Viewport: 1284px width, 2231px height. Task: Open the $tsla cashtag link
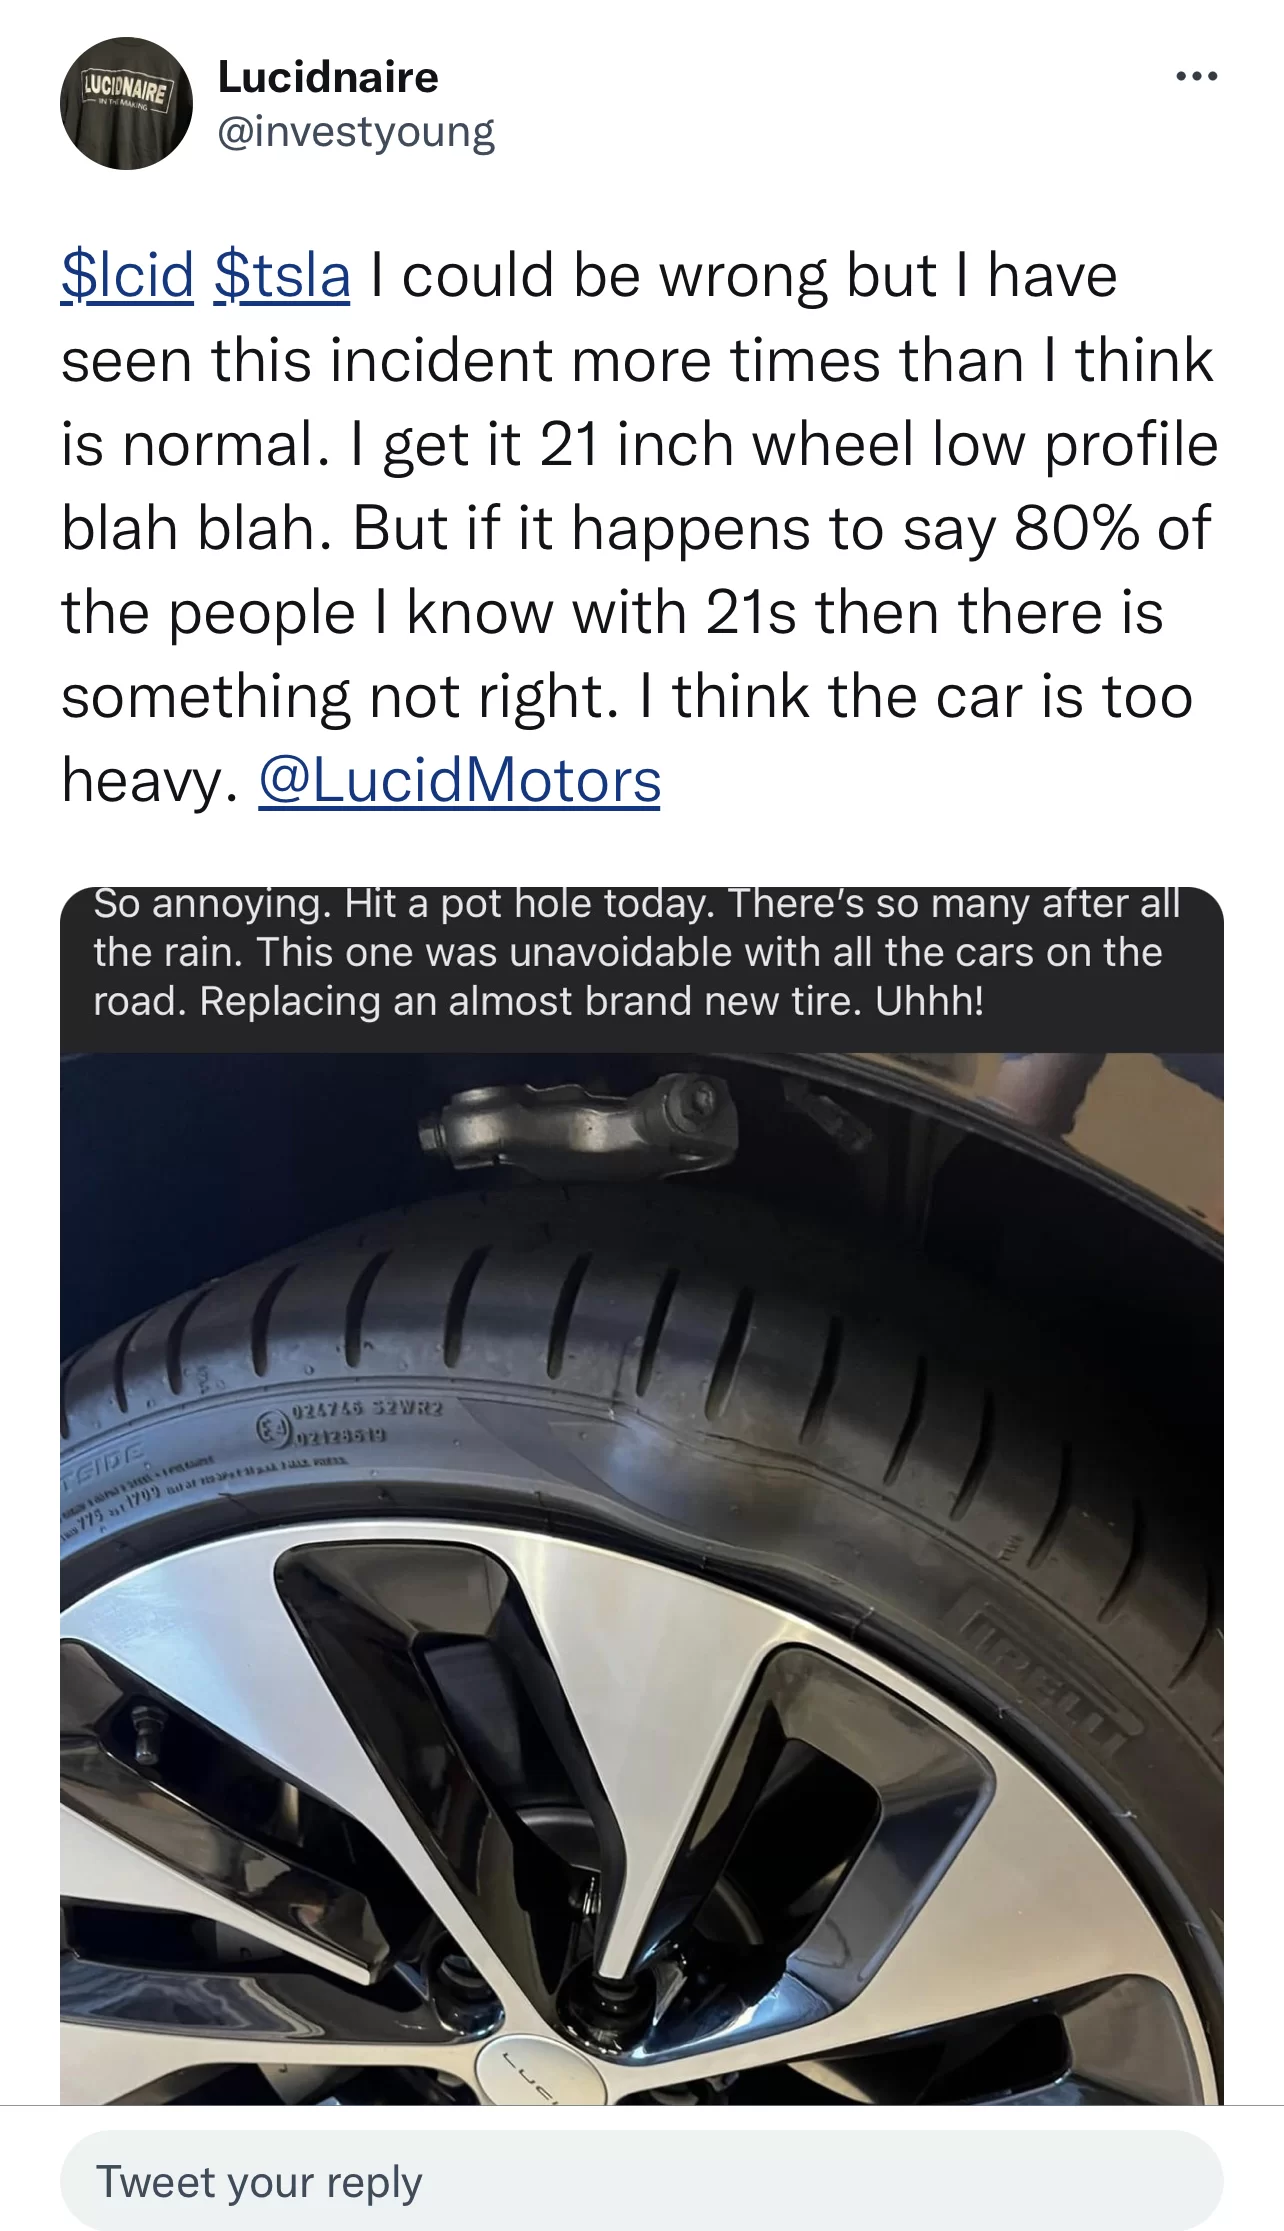click(282, 275)
